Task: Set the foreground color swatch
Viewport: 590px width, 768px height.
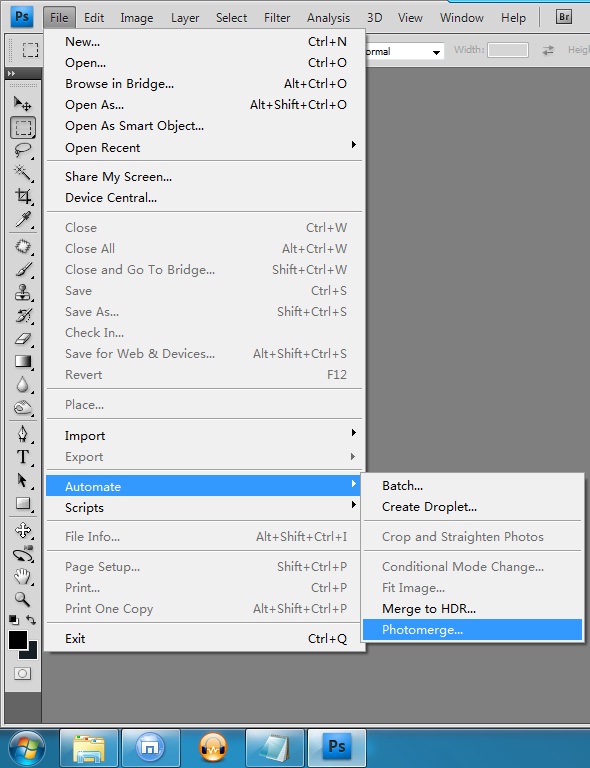Action: click(17, 639)
